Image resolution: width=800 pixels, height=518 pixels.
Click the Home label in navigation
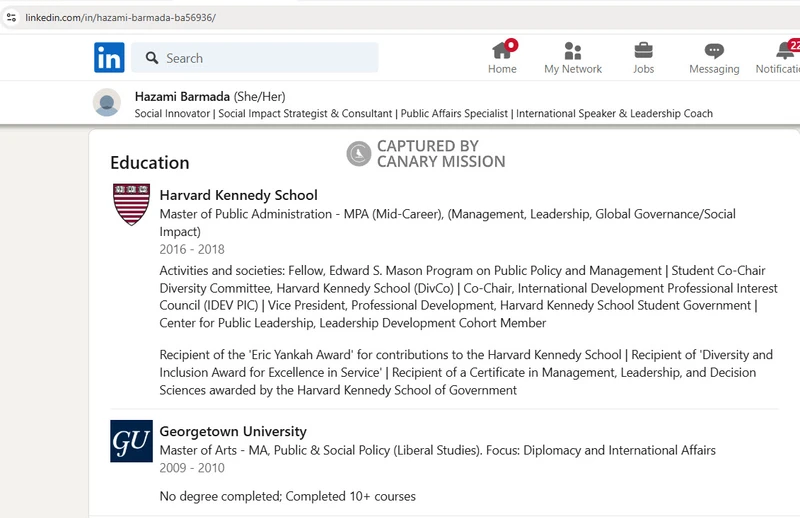coord(502,69)
